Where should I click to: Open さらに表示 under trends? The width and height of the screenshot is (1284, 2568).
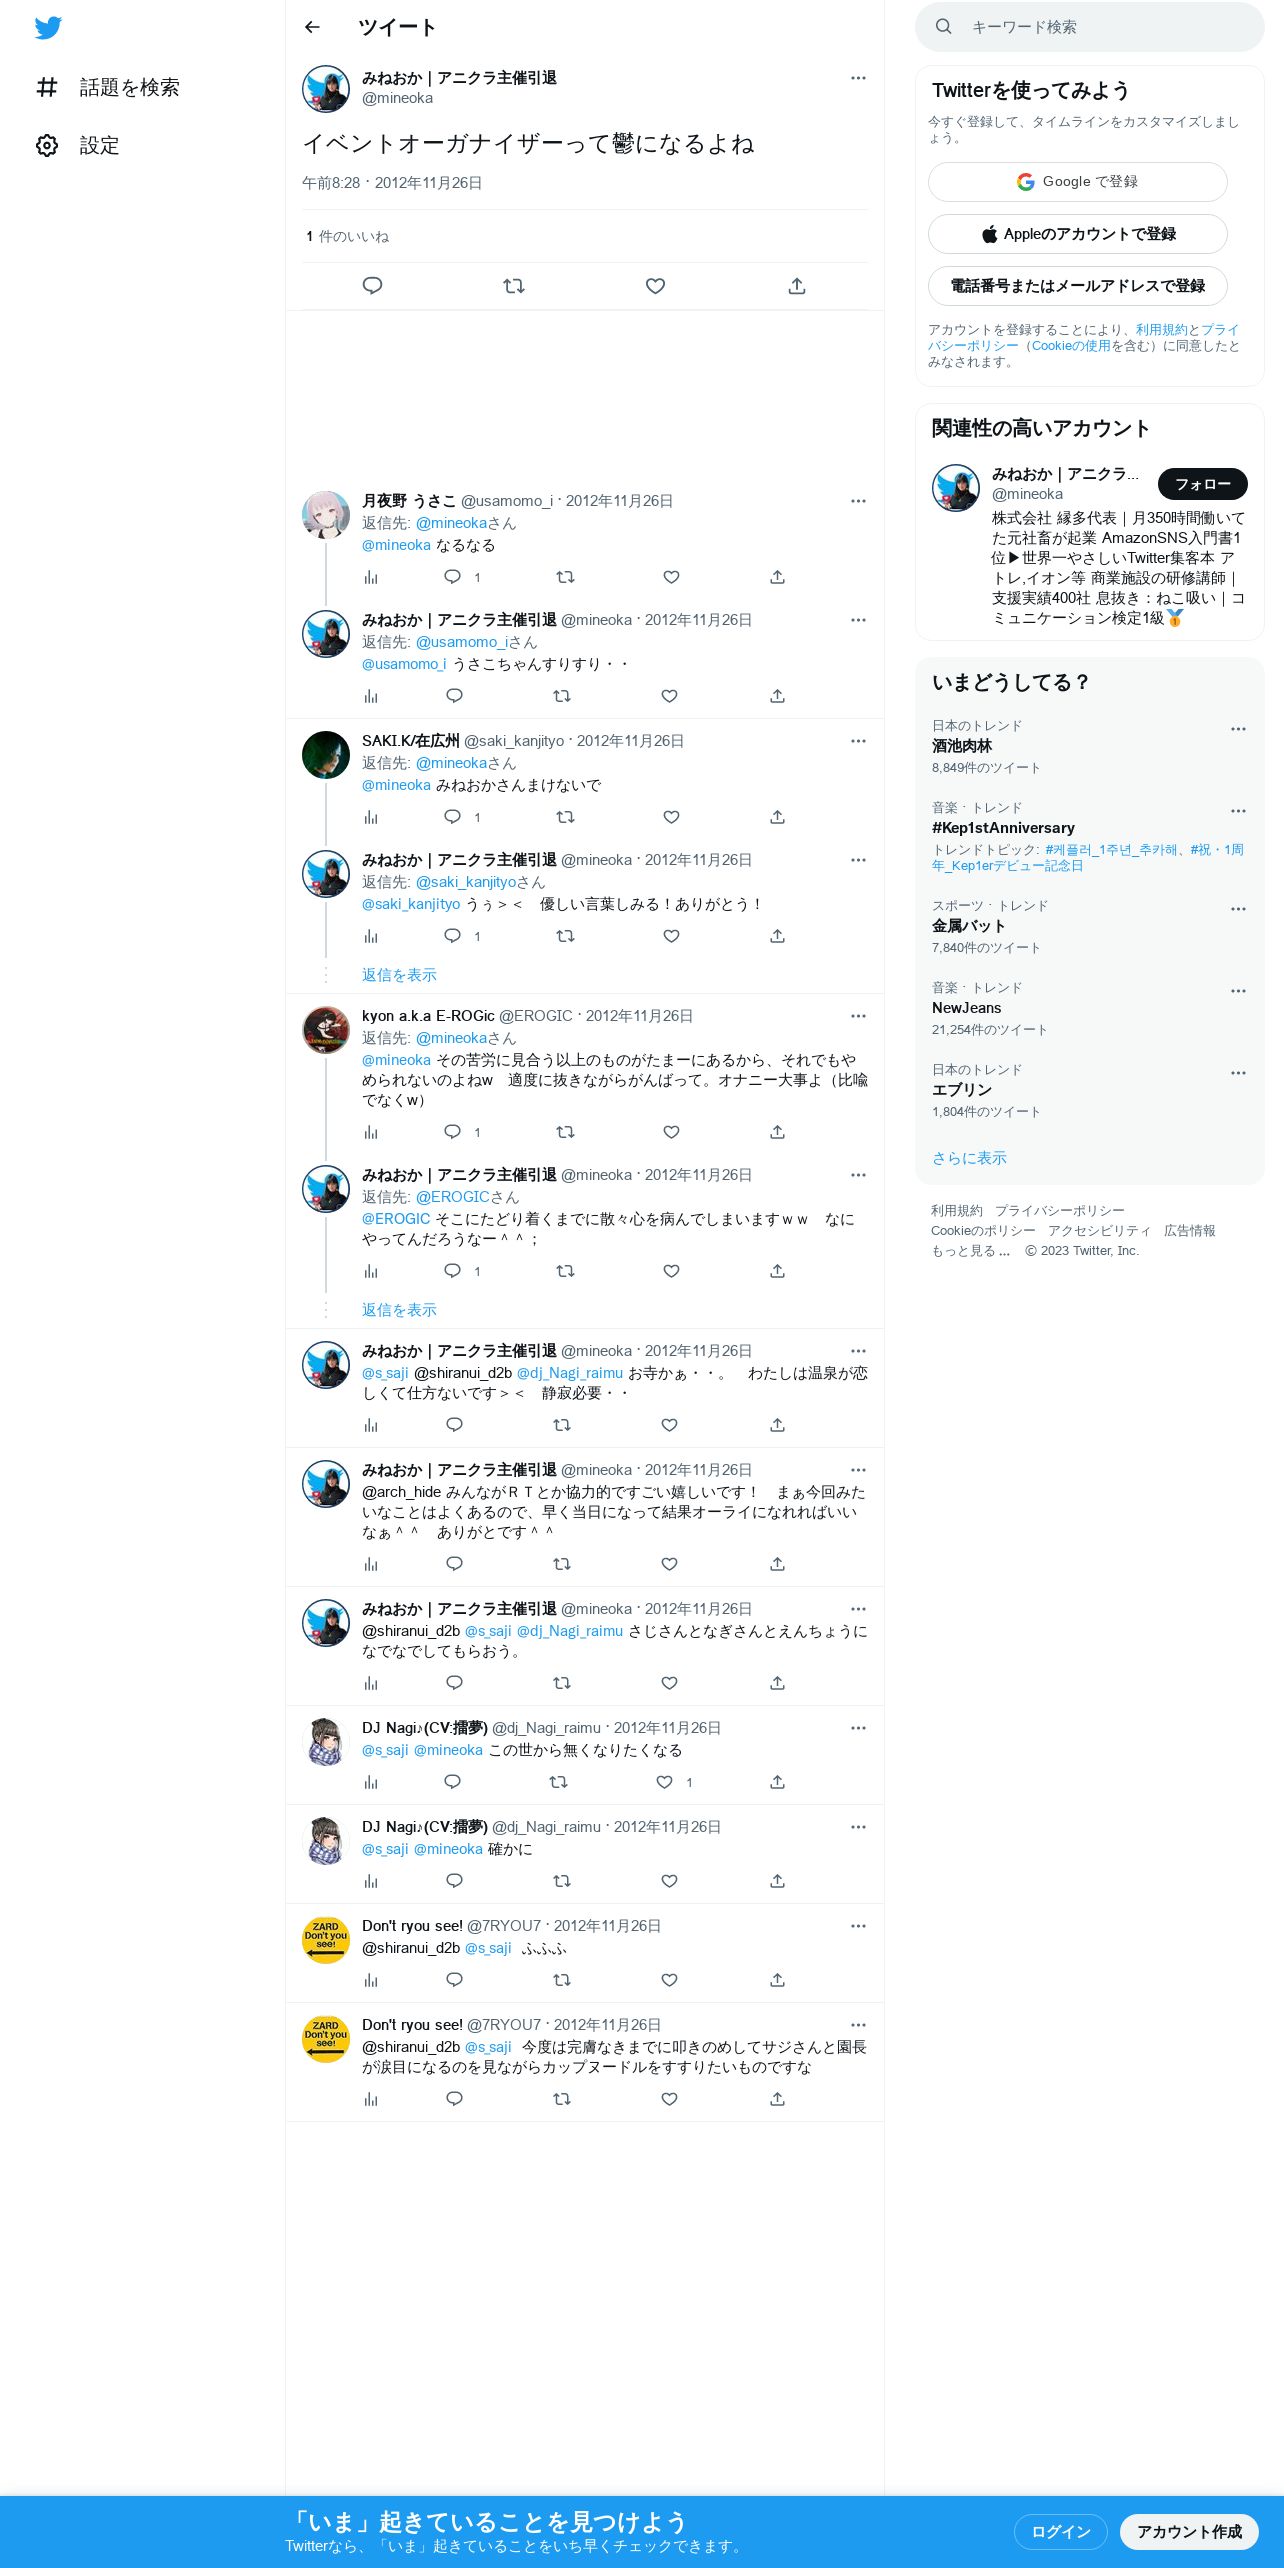969,1158
